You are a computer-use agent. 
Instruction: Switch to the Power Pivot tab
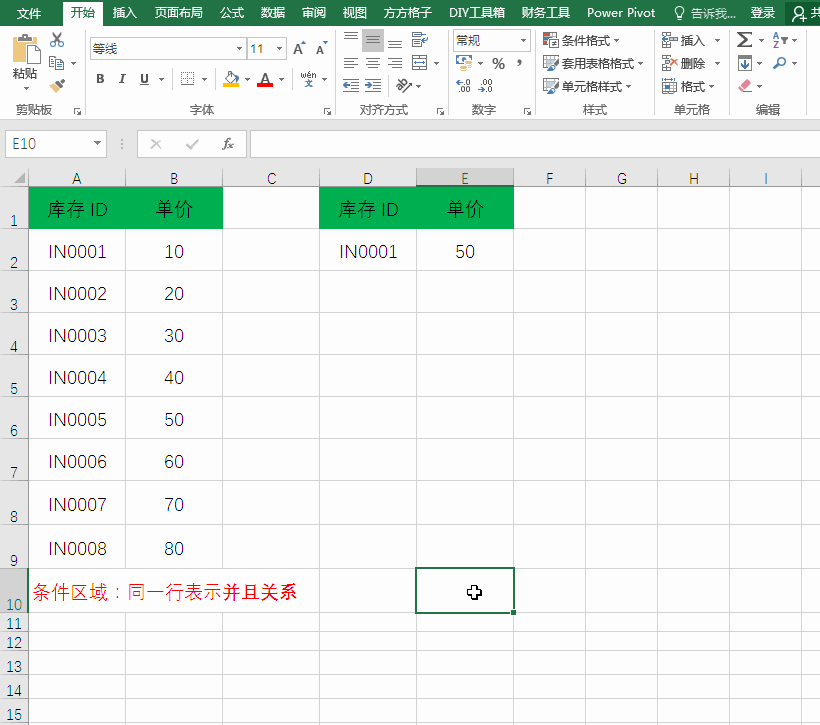pyautogui.click(x=621, y=13)
